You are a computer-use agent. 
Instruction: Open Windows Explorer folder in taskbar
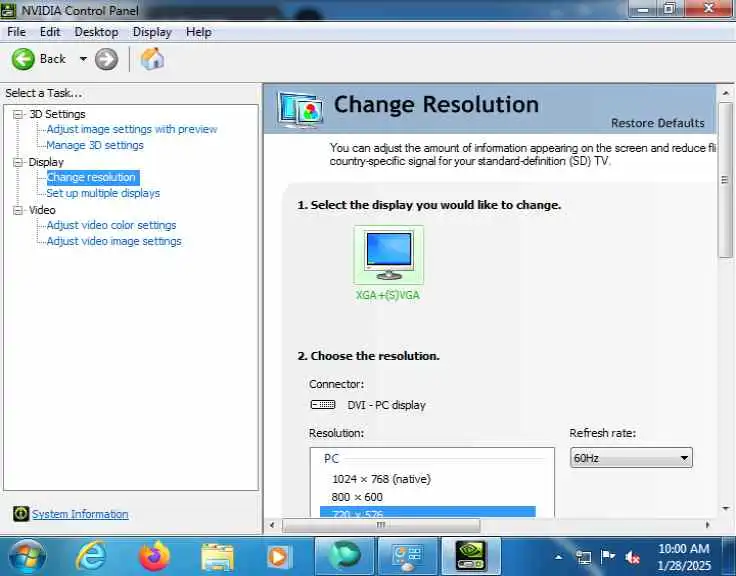[217, 557]
